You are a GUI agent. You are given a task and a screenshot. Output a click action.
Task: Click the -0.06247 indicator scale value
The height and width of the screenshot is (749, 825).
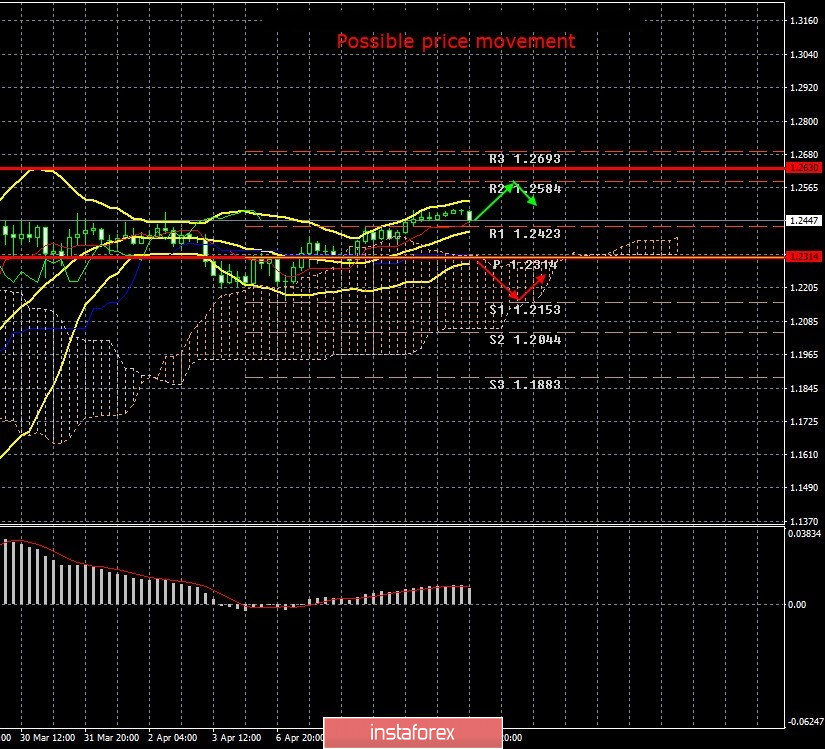tap(805, 722)
